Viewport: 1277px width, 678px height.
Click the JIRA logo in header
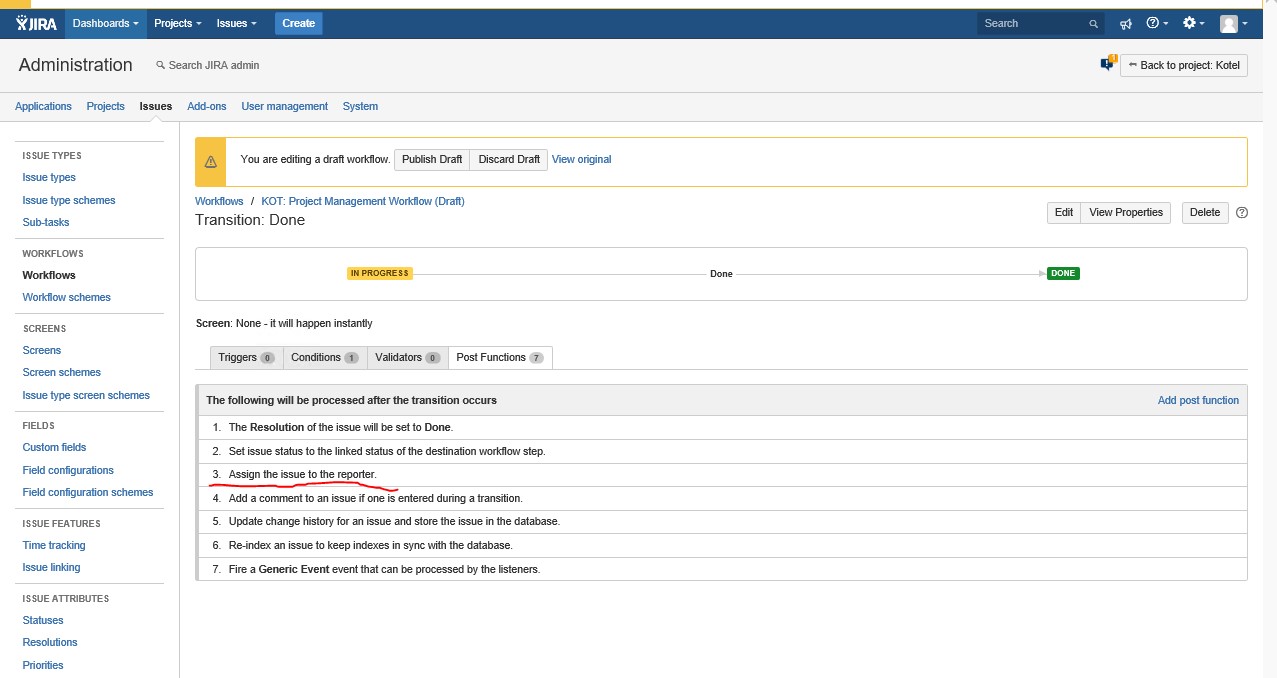[x=36, y=23]
